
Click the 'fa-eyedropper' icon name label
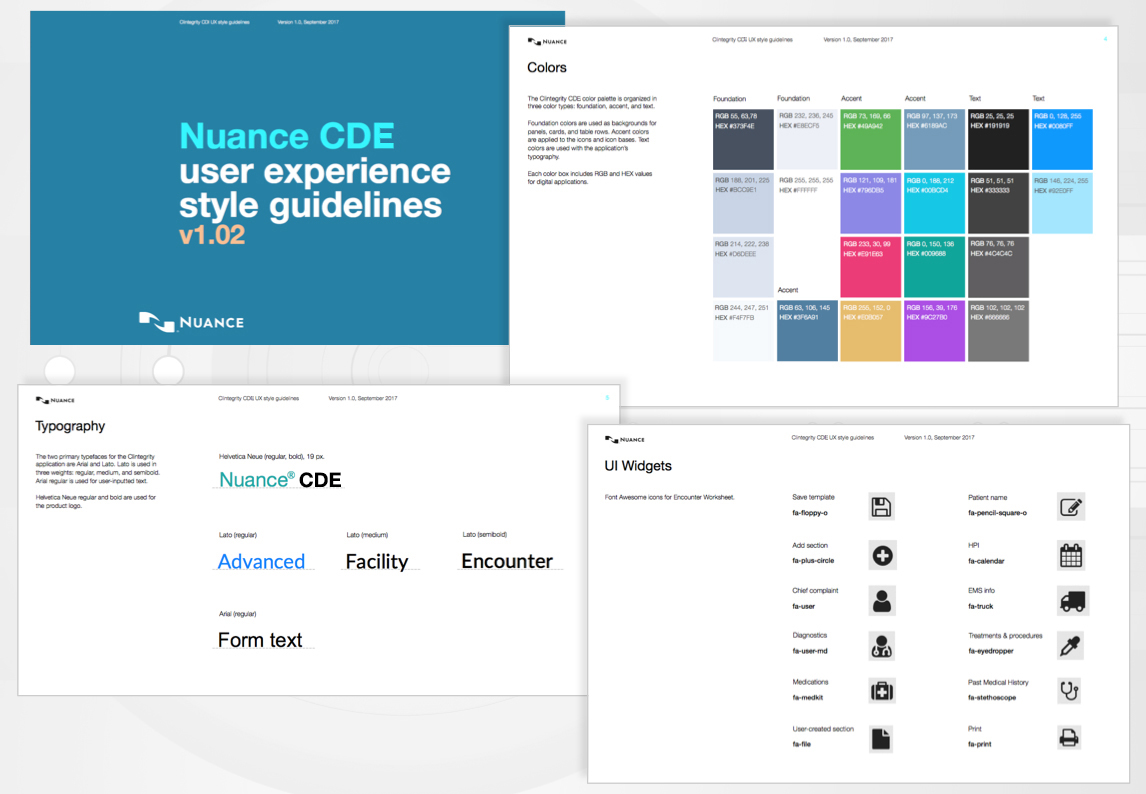point(990,651)
